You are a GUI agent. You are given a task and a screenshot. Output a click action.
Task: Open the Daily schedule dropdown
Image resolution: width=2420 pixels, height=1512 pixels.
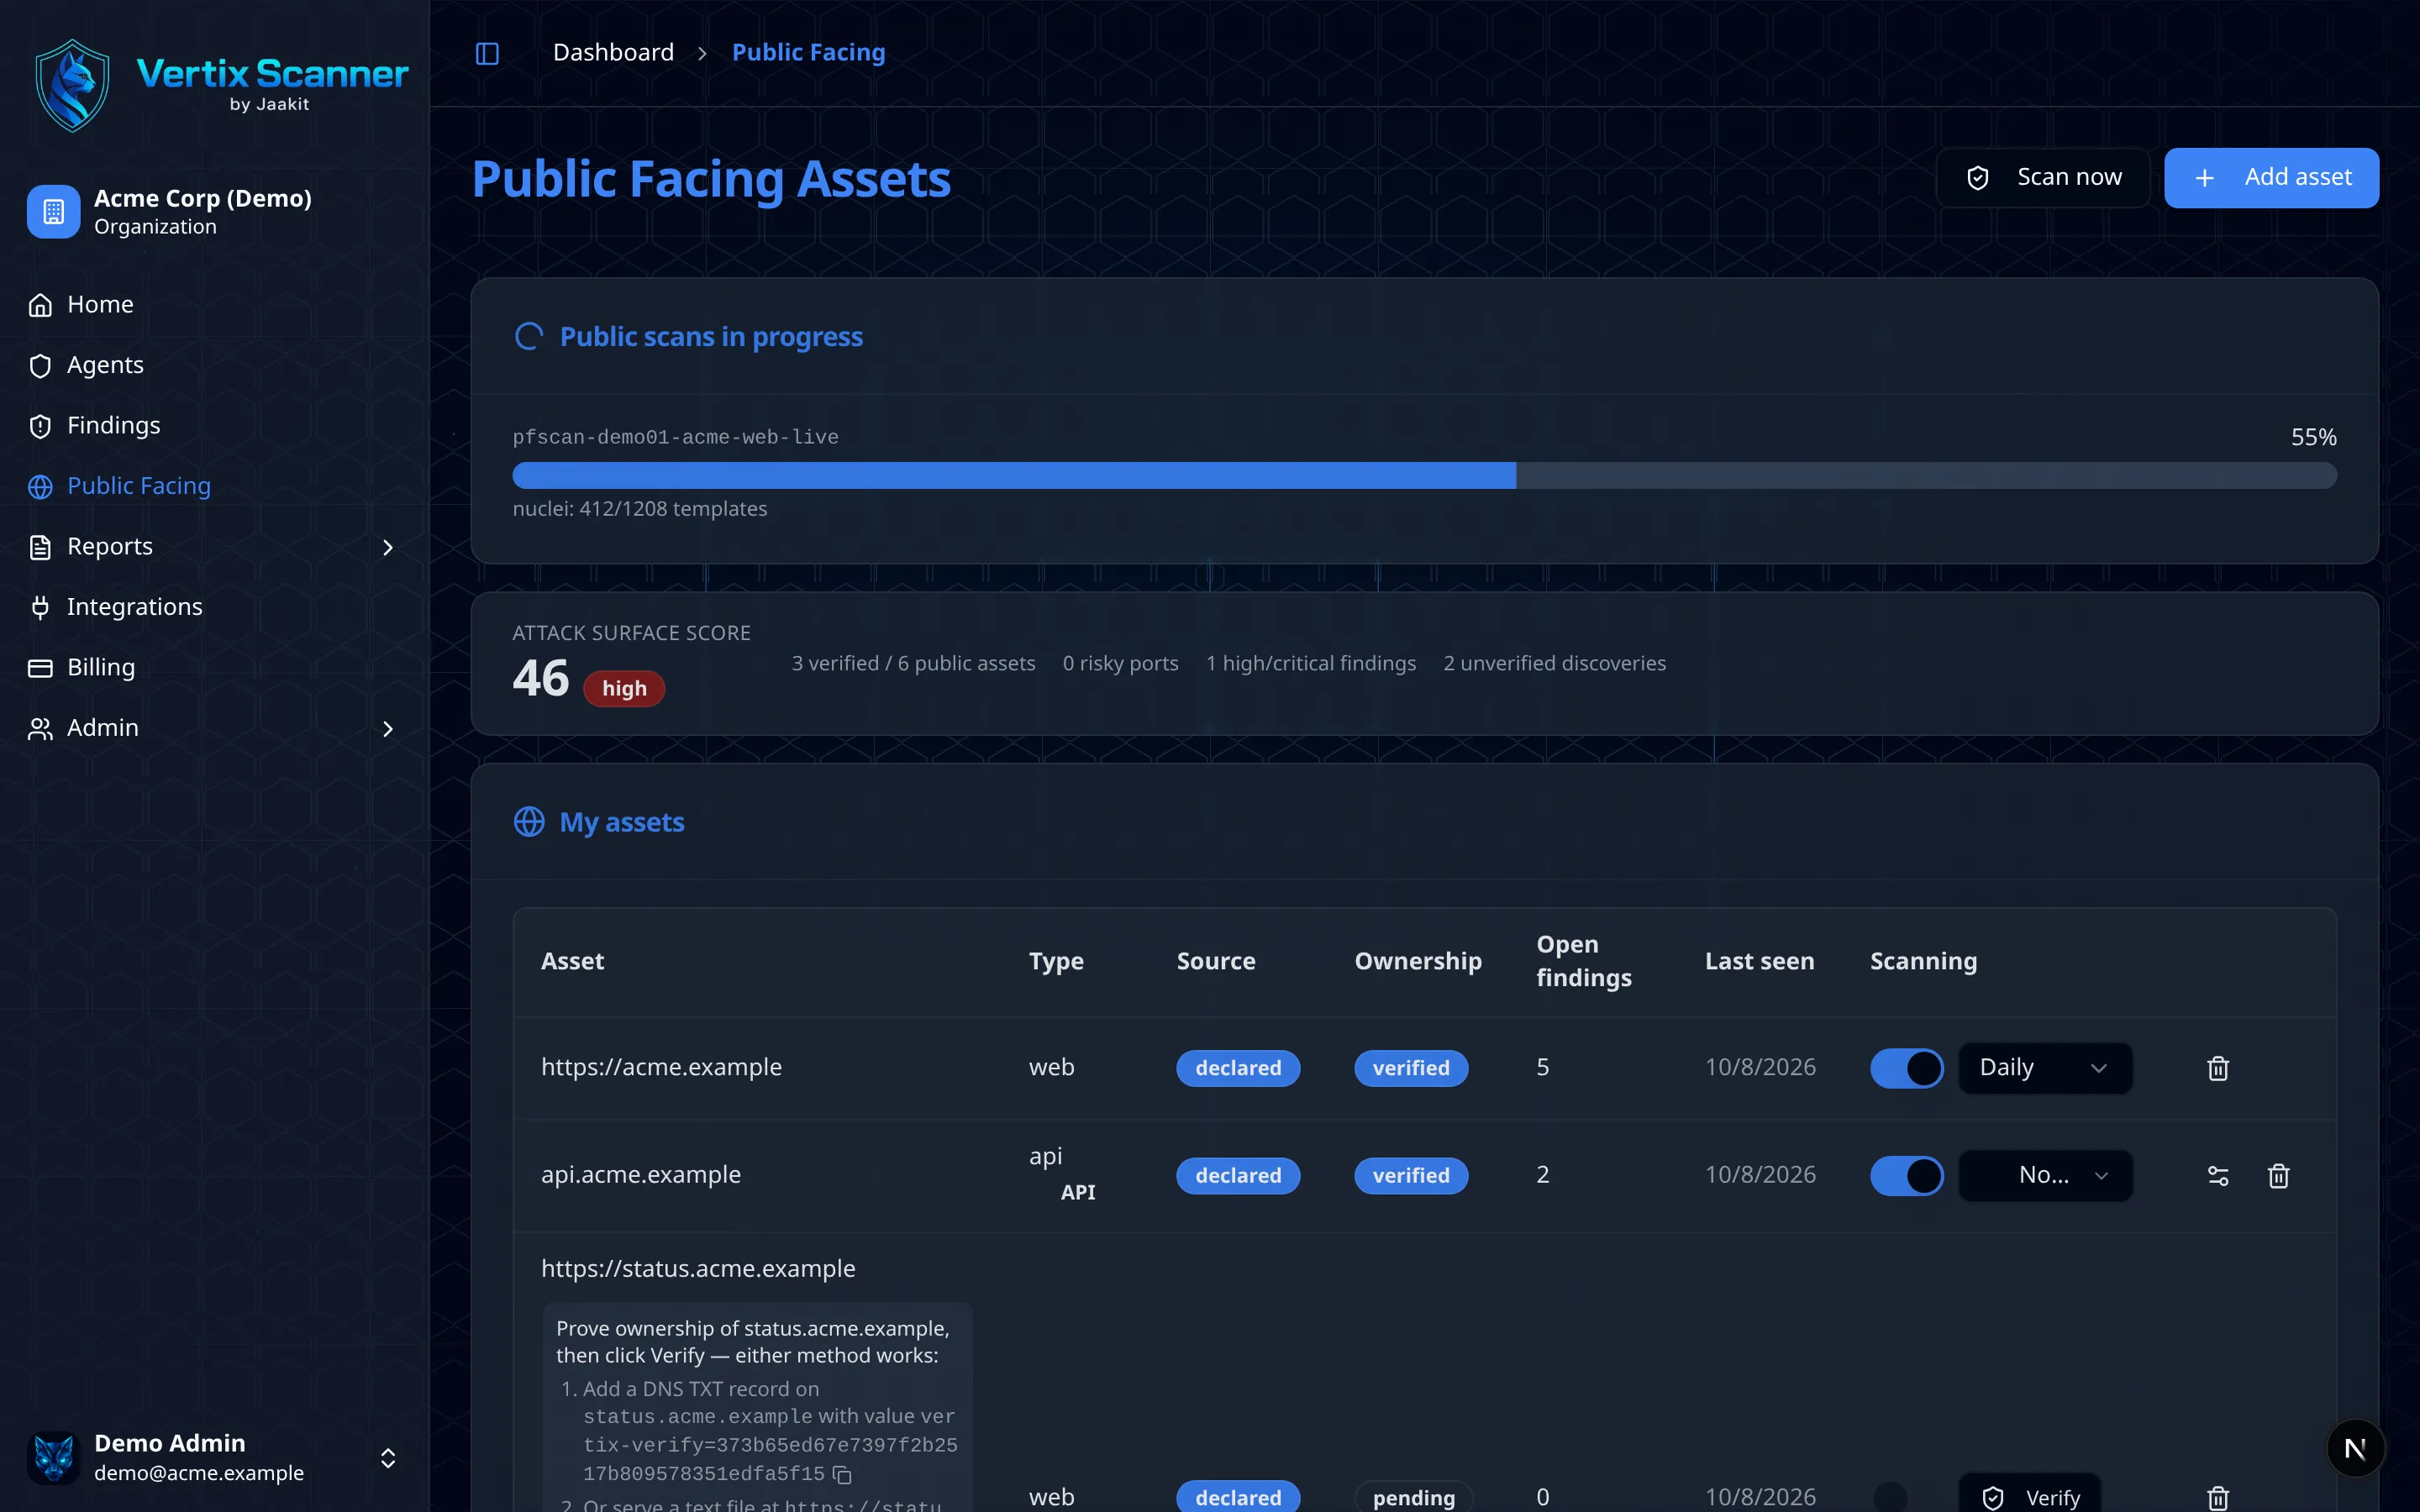(2045, 1068)
